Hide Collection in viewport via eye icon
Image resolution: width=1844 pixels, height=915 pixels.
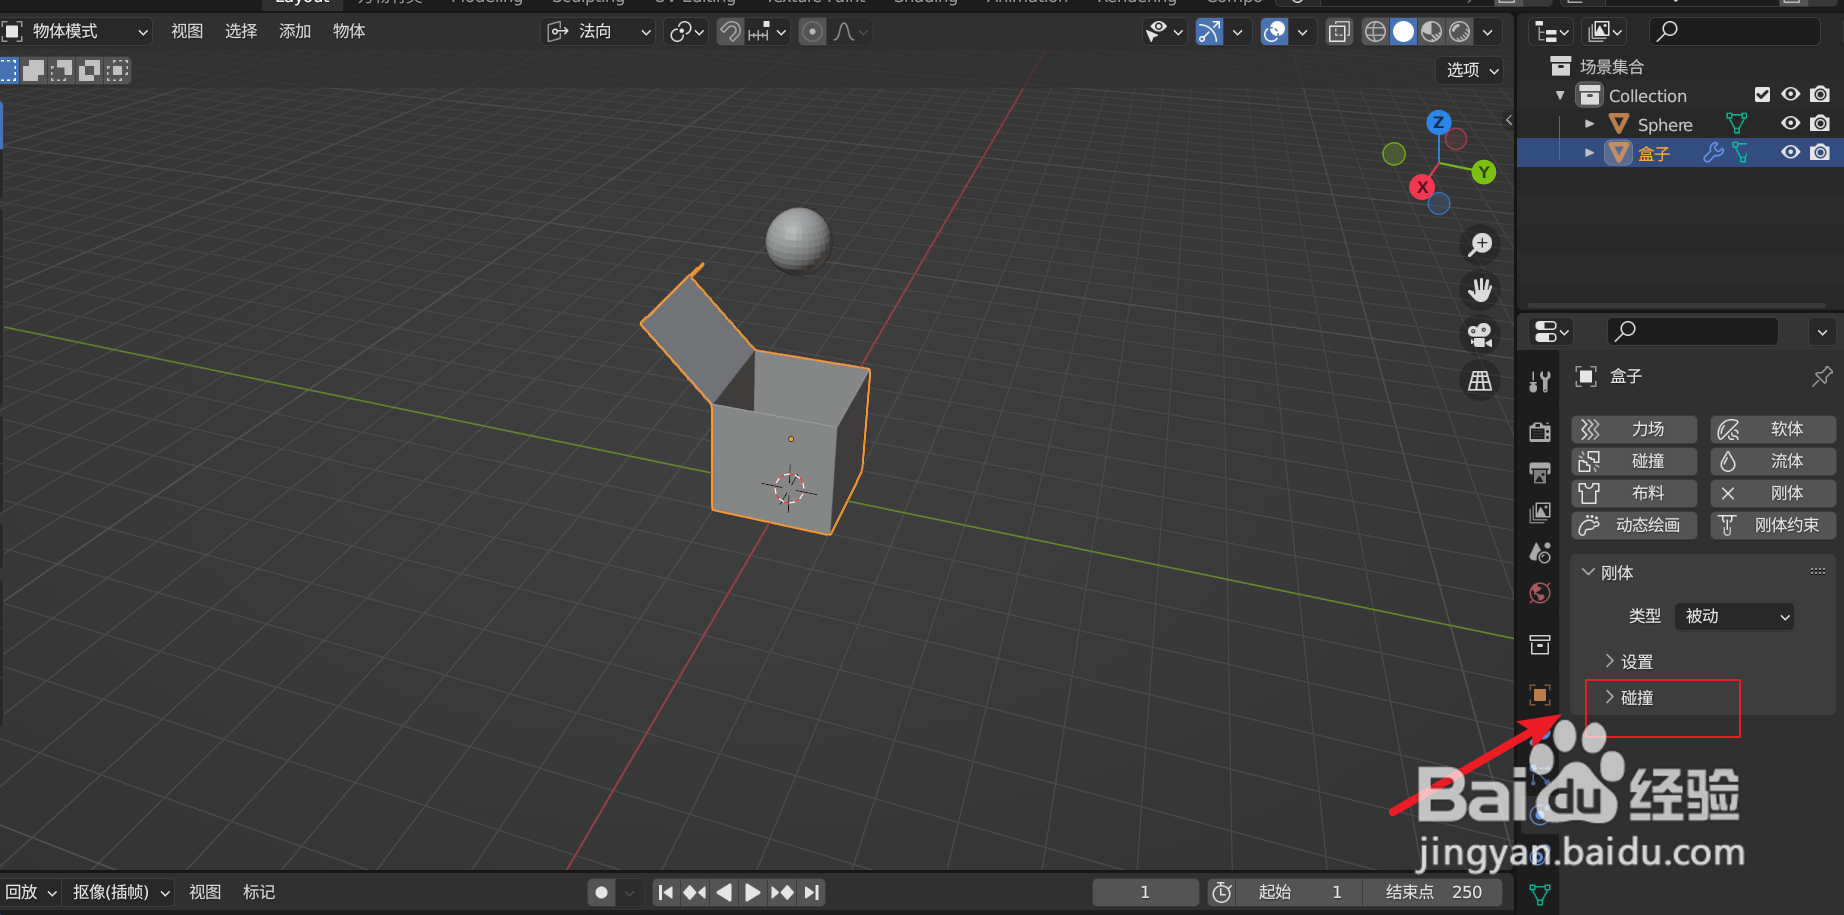tap(1791, 95)
